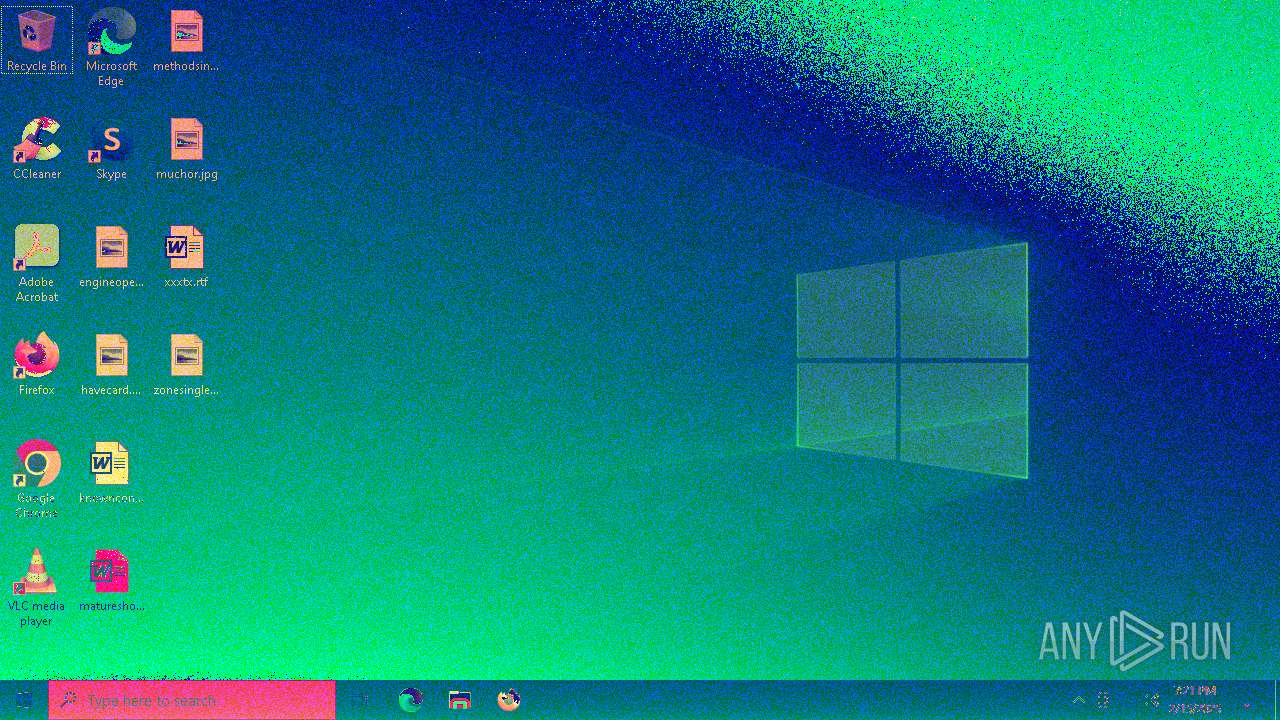
Task: Launch Microsoft Edge from the taskbar
Action: [x=410, y=700]
